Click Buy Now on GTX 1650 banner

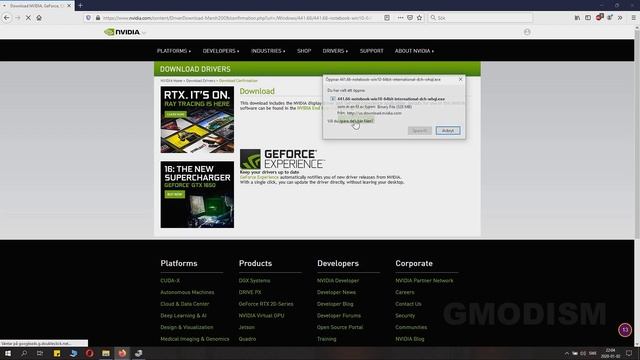click(x=175, y=194)
